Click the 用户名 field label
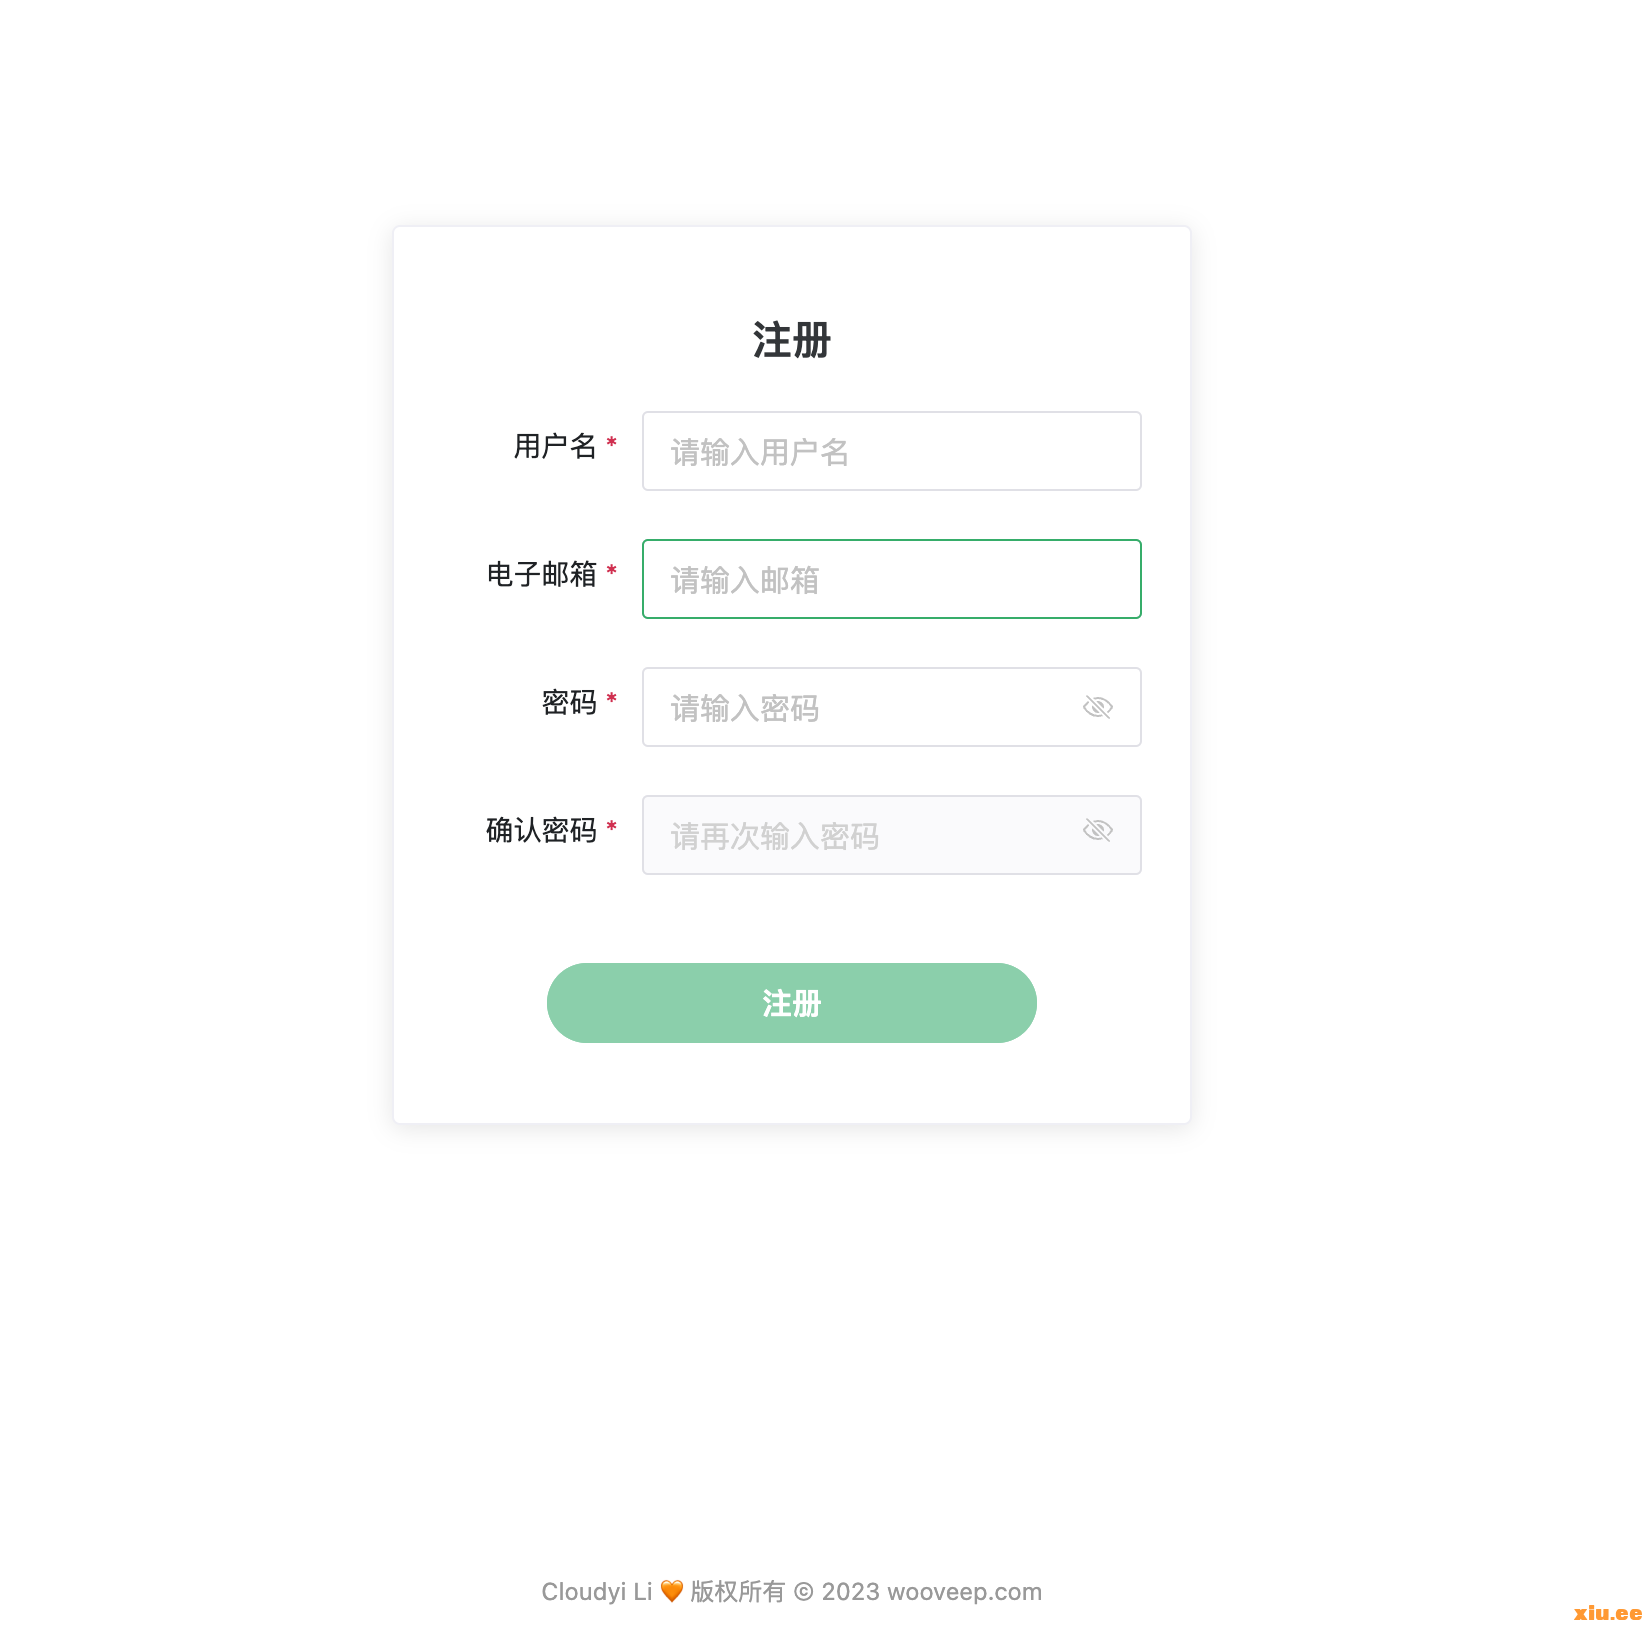This screenshot has width=1648, height=1626. (554, 446)
